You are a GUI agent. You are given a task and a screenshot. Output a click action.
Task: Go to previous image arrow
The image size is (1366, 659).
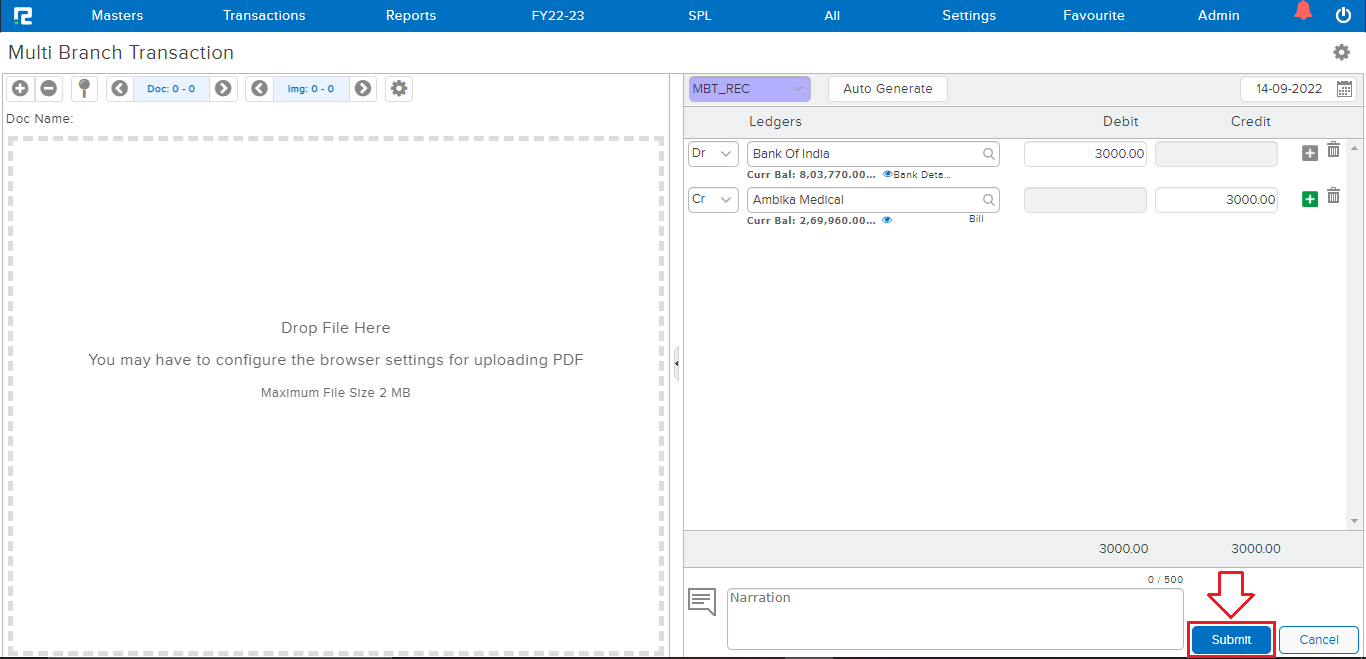click(x=259, y=89)
